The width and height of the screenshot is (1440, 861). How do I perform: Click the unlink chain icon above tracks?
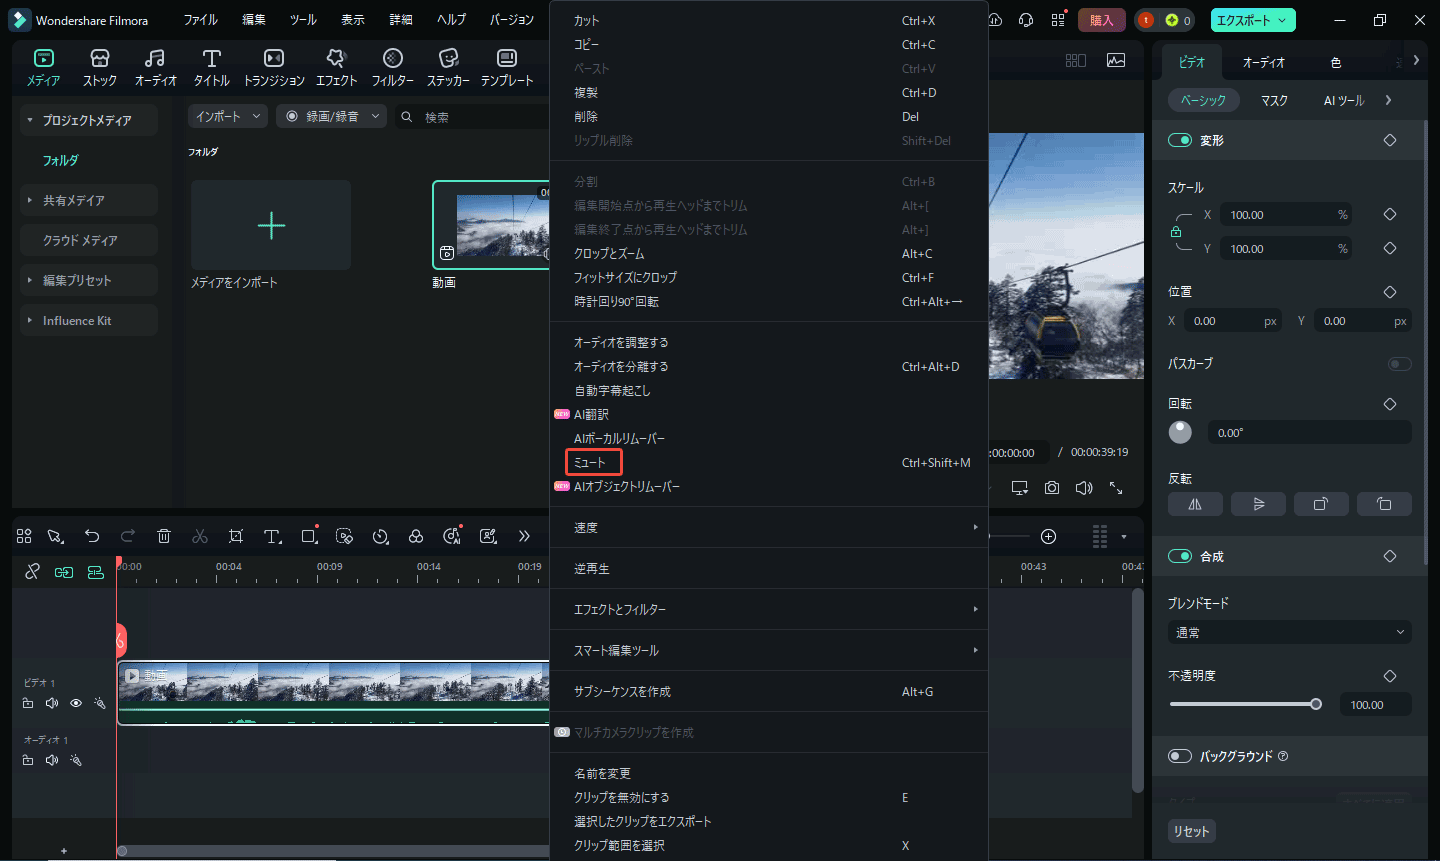32,572
